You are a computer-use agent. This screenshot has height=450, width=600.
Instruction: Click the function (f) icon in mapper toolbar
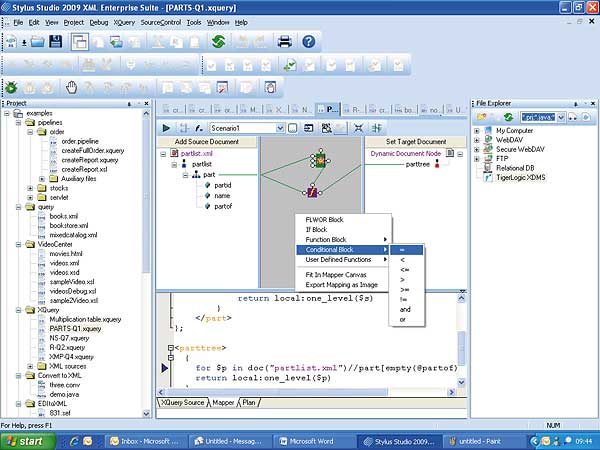point(199,128)
